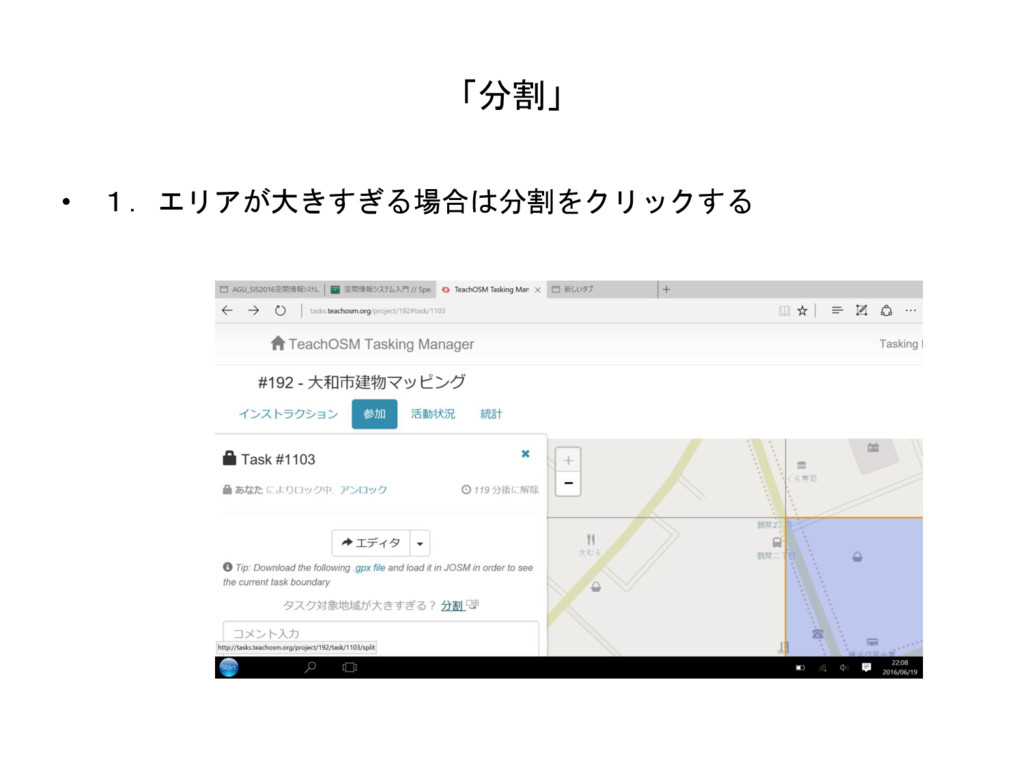Click the network signal tray icon
This screenshot has height=768, width=1024.
pyautogui.click(x=822, y=667)
